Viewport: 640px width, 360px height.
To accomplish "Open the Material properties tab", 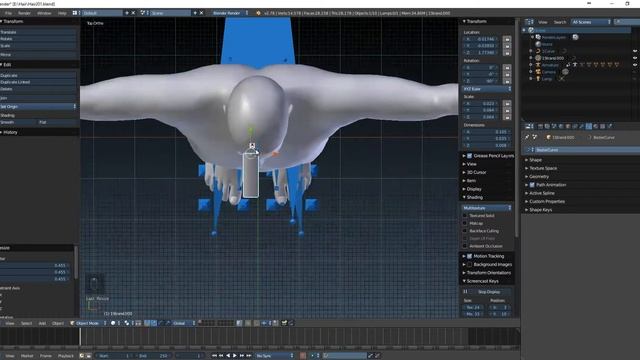I will (x=596, y=127).
